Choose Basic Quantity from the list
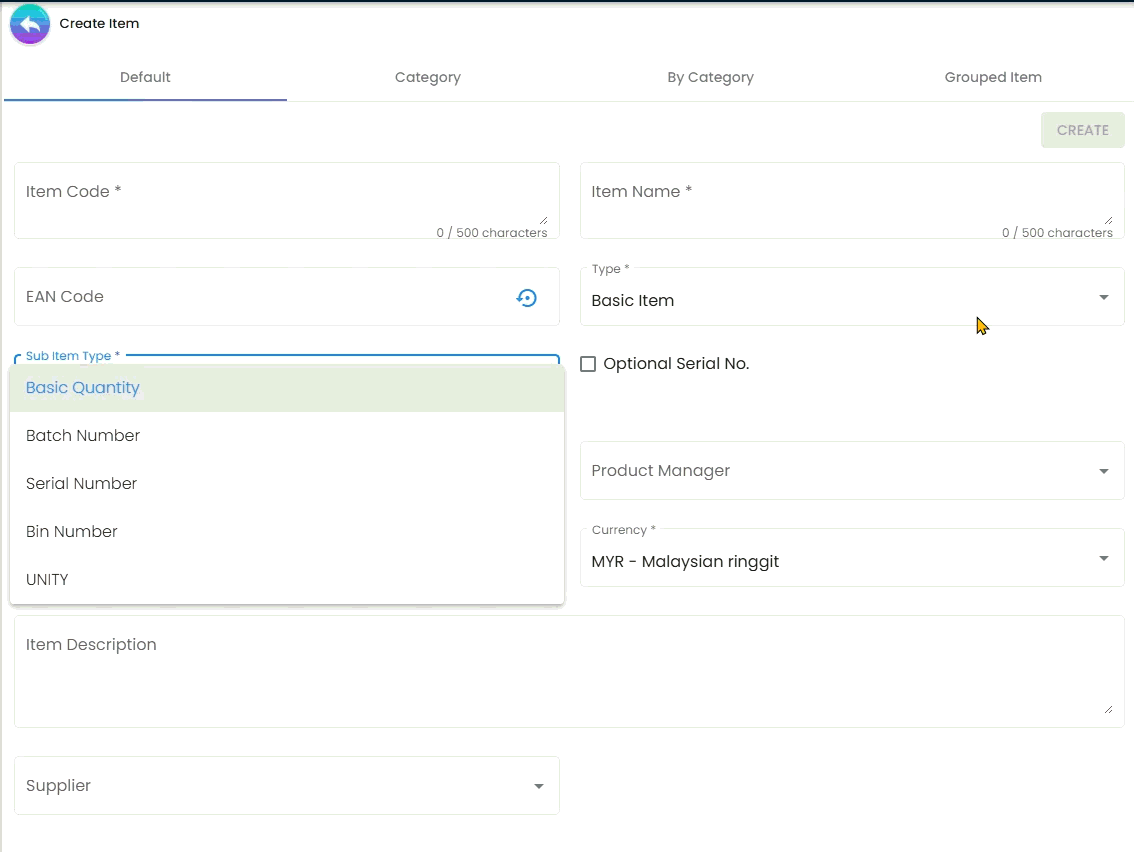 pos(83,388)
